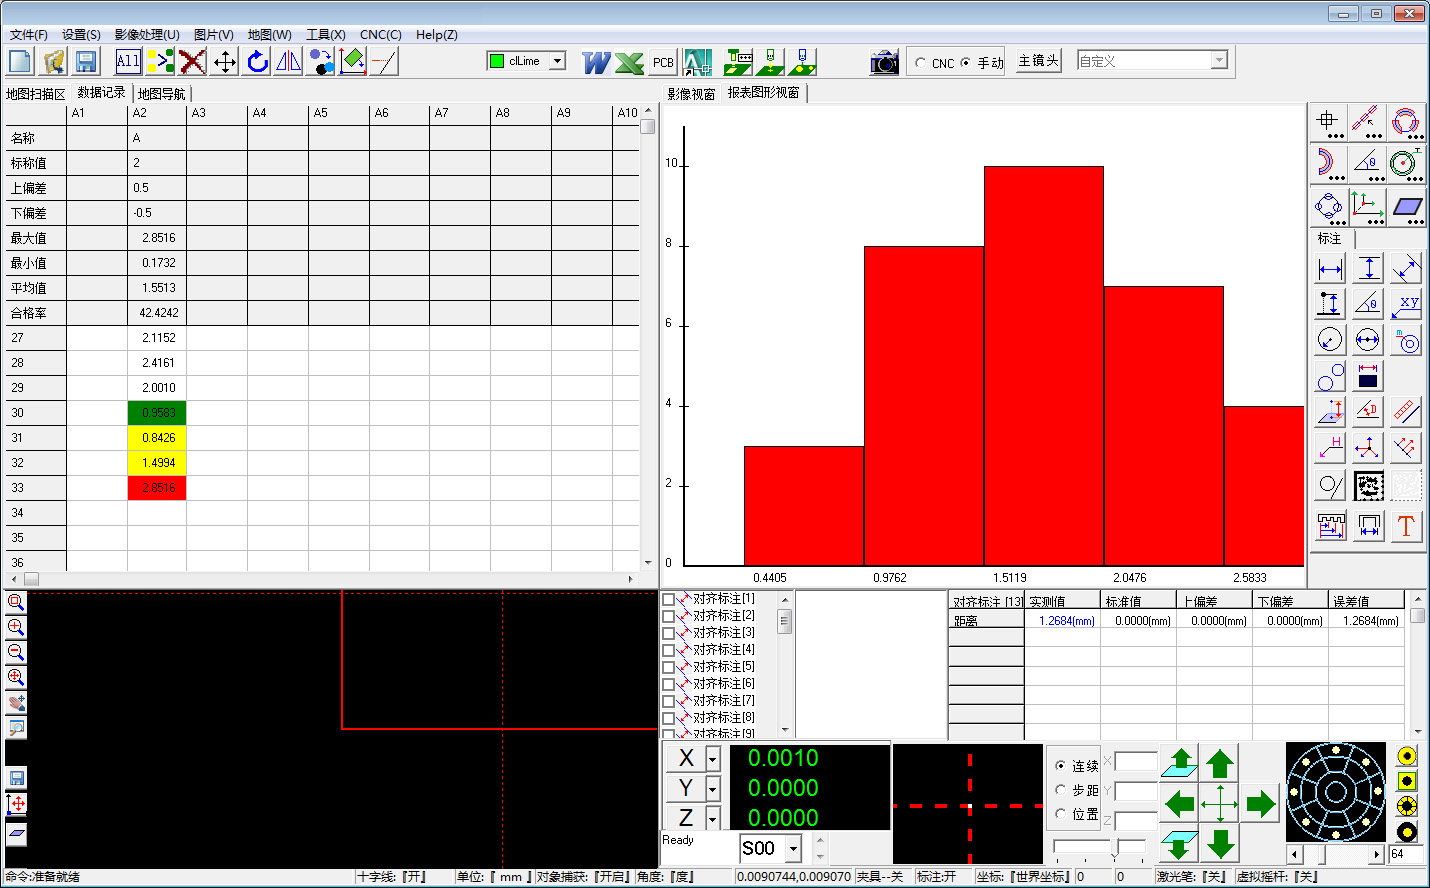This screenshot has height=888, width=1430.
Task: Select the 步距 step mode radio button
Action: point(1061,790)
